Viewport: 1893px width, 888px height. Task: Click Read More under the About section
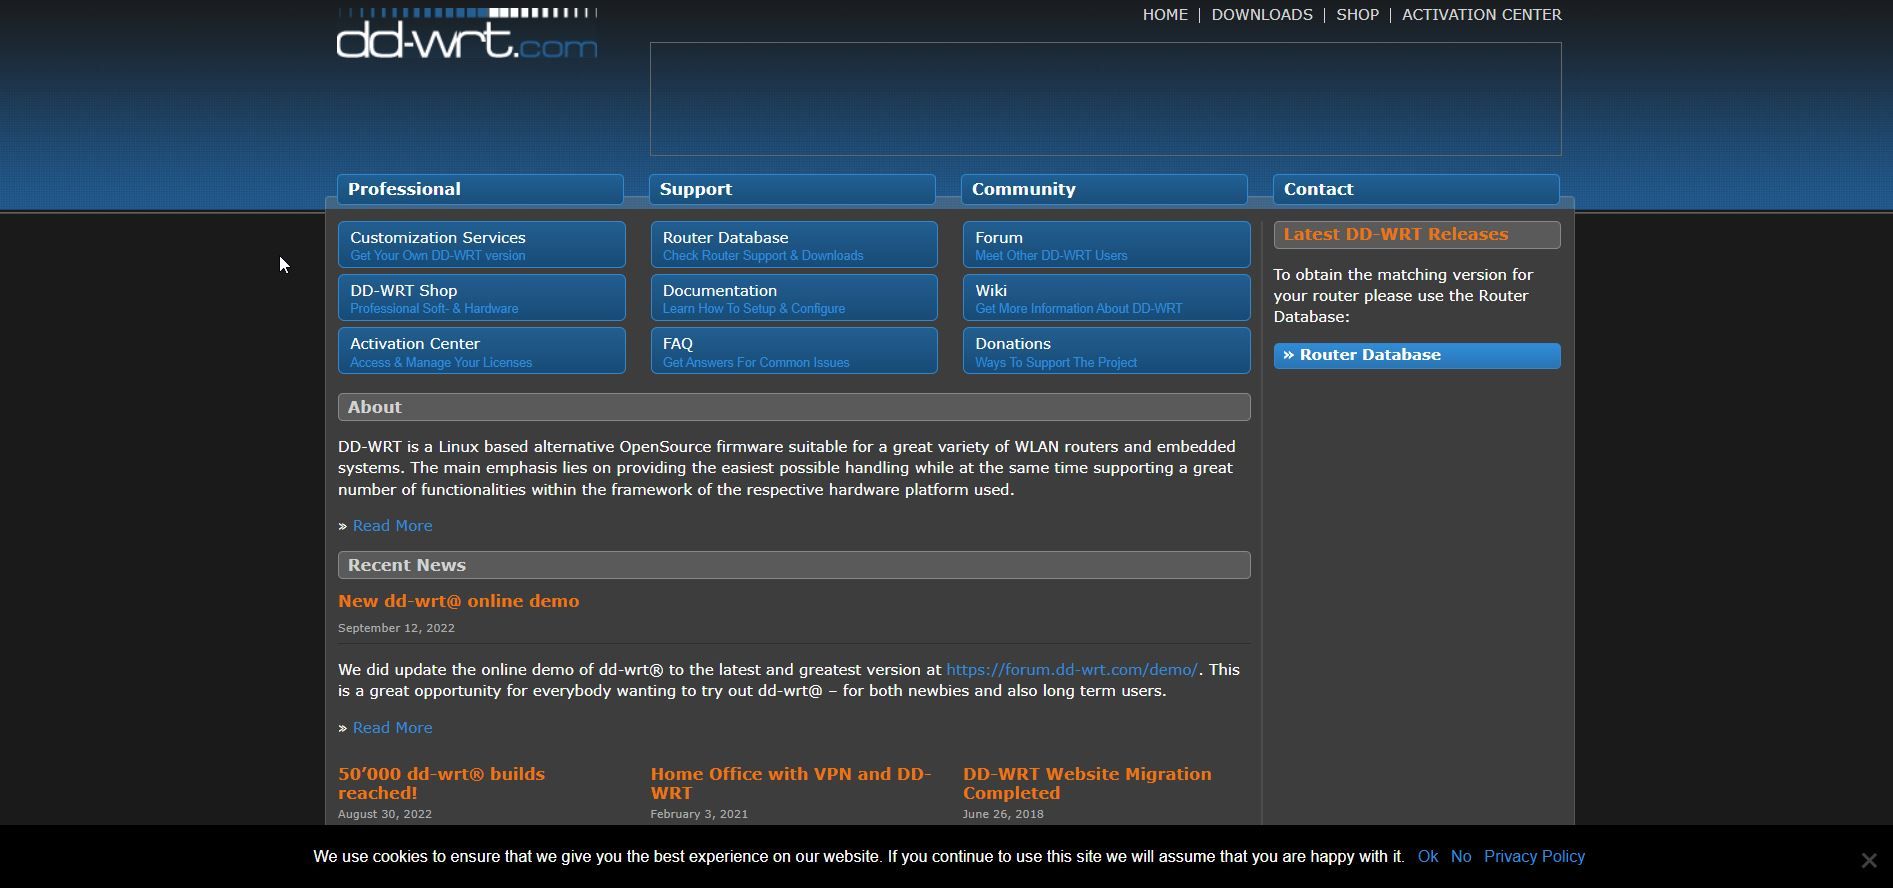[392, 526]
